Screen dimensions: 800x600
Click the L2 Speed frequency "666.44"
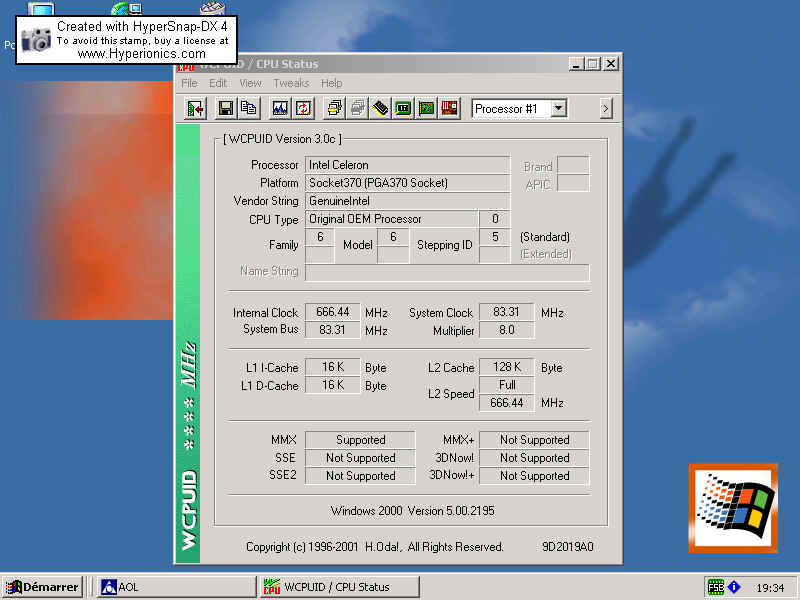pos(507,403)
